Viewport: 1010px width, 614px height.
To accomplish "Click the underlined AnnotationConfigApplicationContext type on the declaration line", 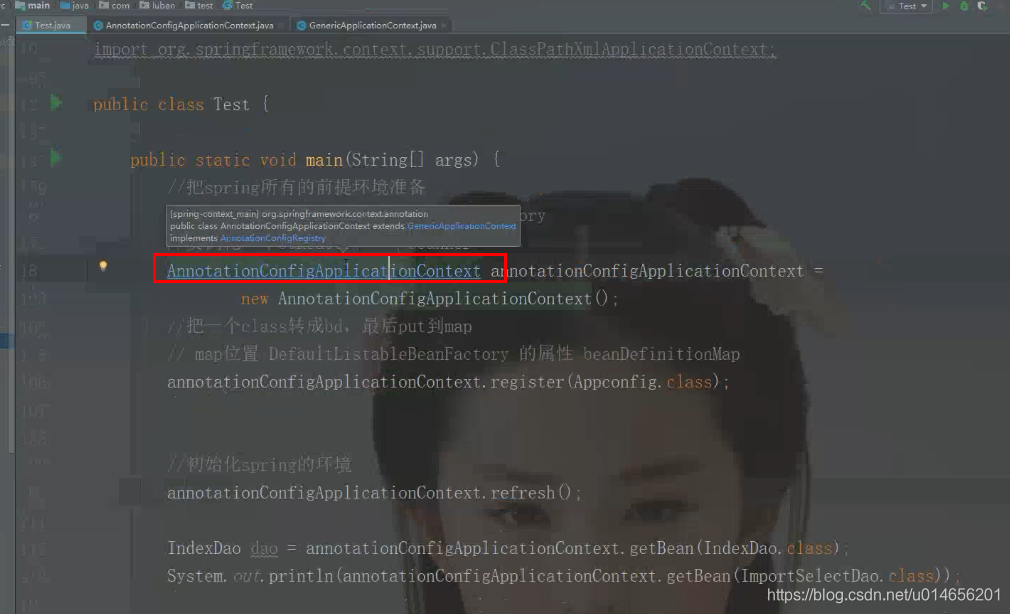I will tap(323, 271).
